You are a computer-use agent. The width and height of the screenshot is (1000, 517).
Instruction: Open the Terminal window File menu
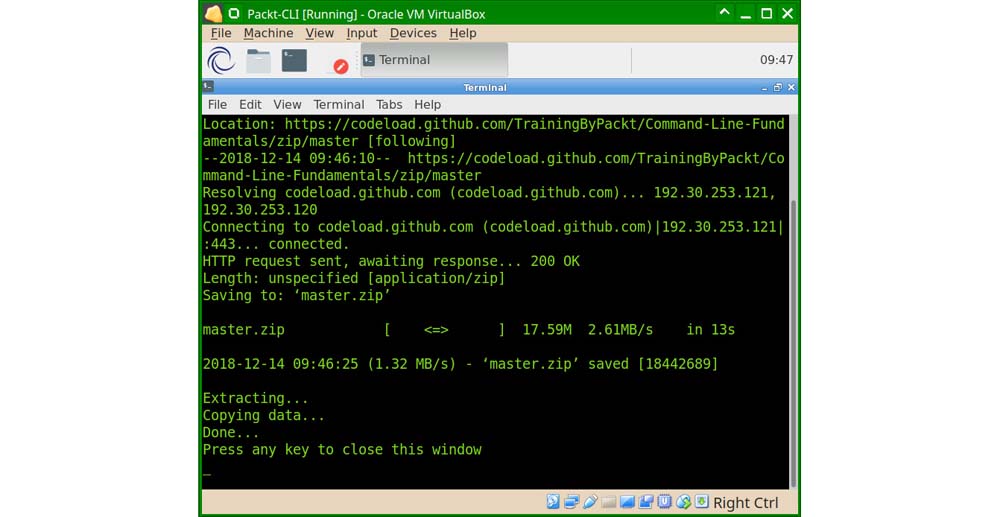pos(217,105)
